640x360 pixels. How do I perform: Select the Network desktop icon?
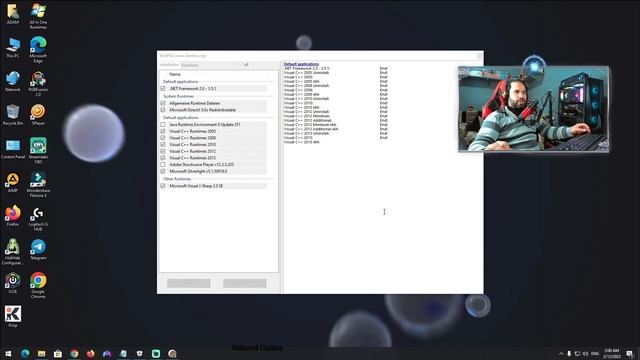click(13, 81)
